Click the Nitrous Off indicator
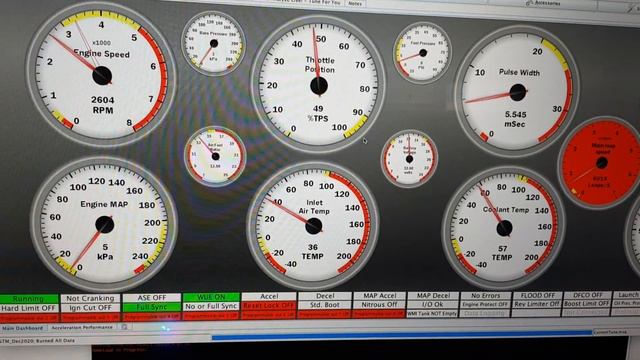 [379, 305]
